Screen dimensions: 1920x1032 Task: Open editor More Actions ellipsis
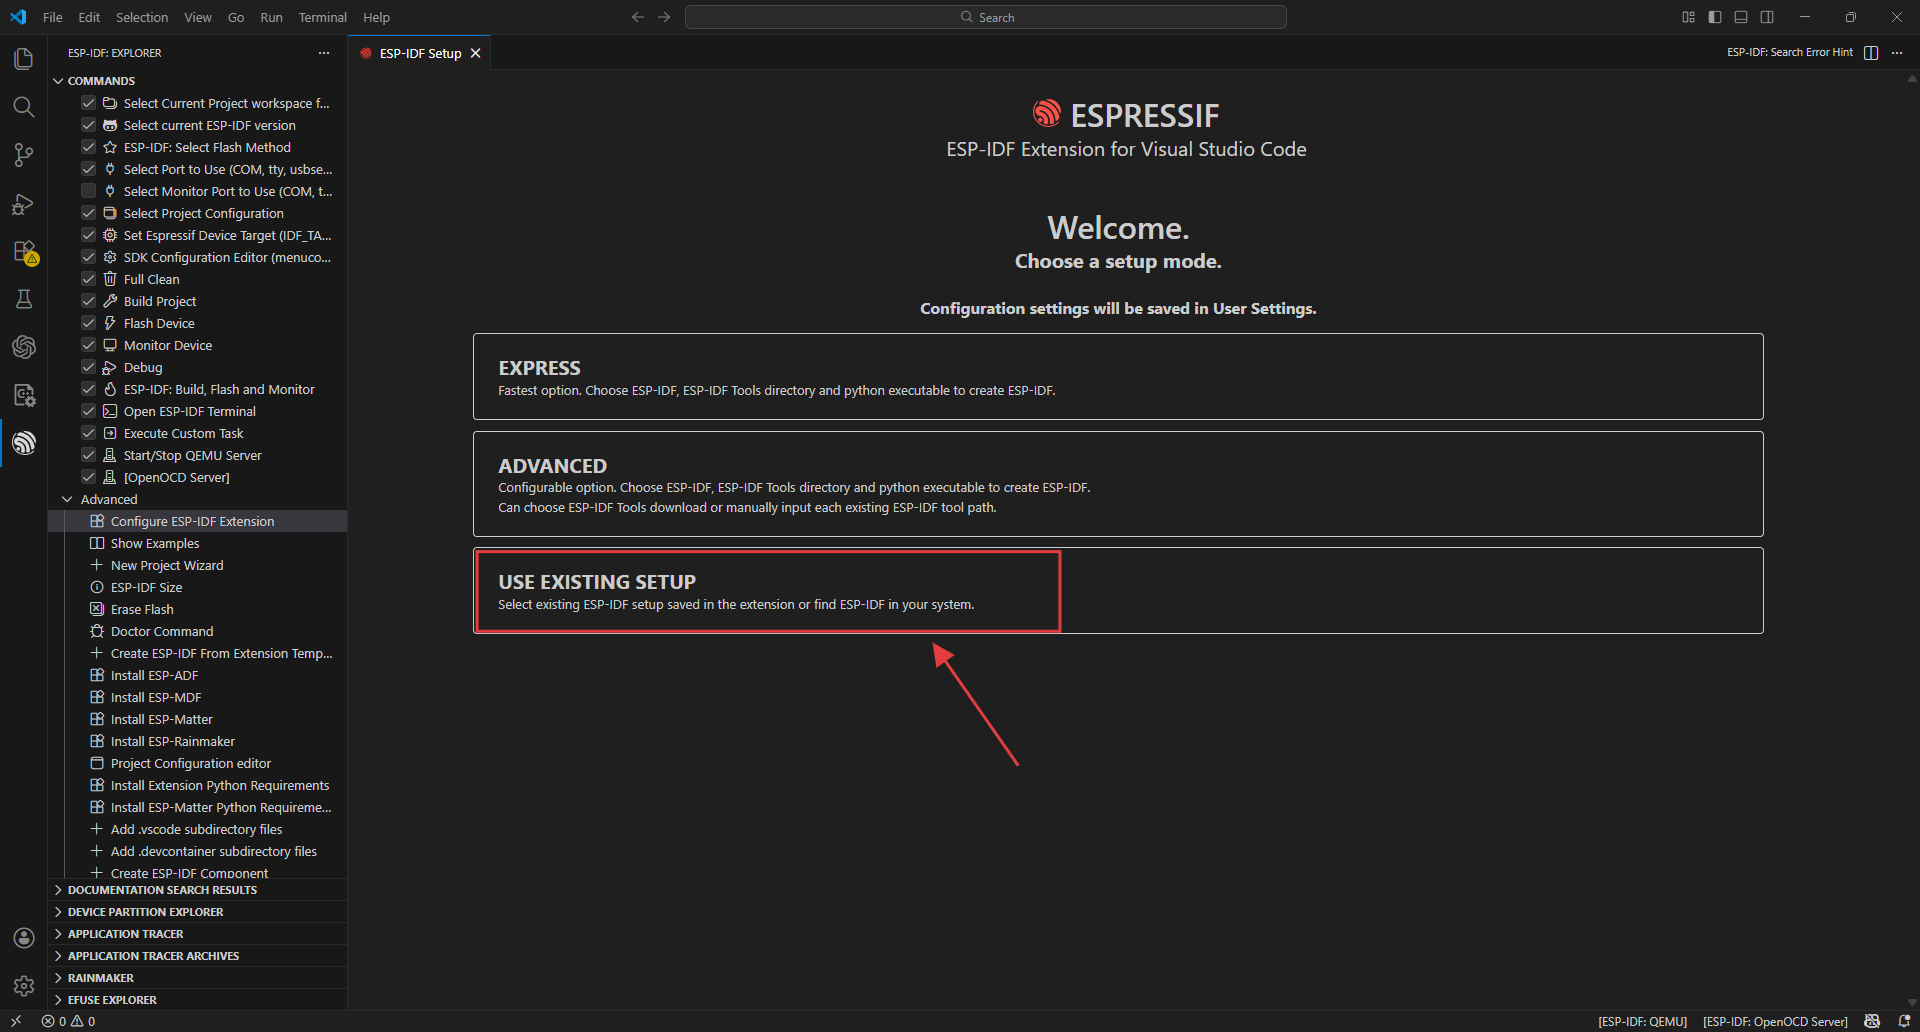point(1897,53)
